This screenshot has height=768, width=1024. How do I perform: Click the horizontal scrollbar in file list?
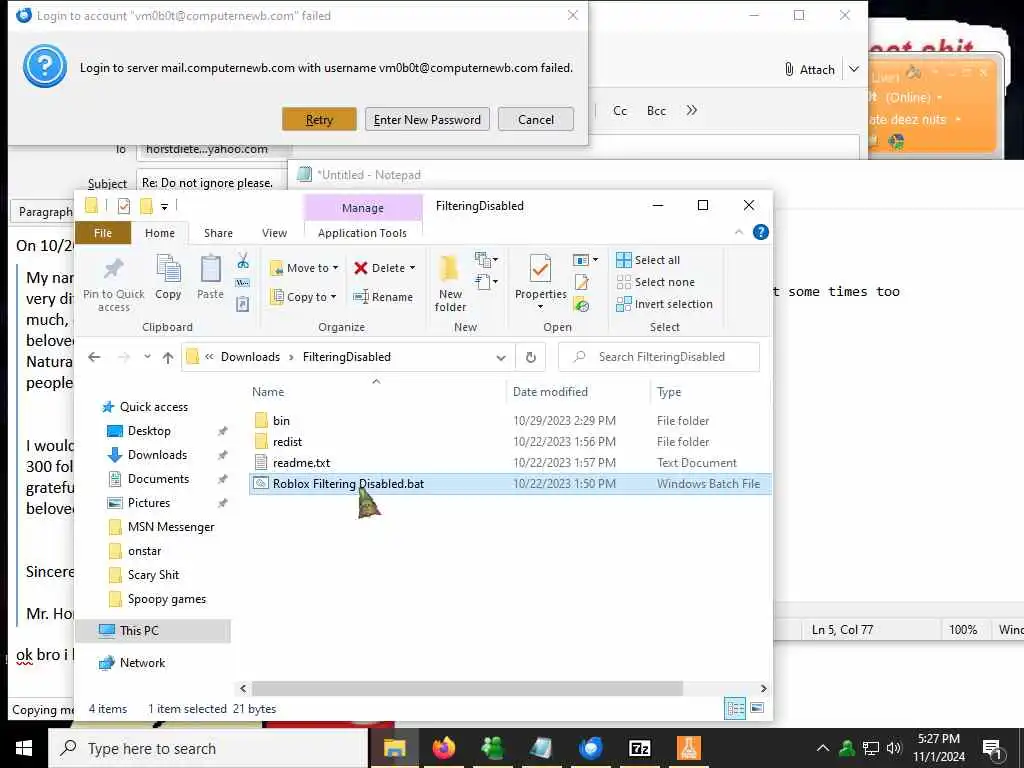467,688
